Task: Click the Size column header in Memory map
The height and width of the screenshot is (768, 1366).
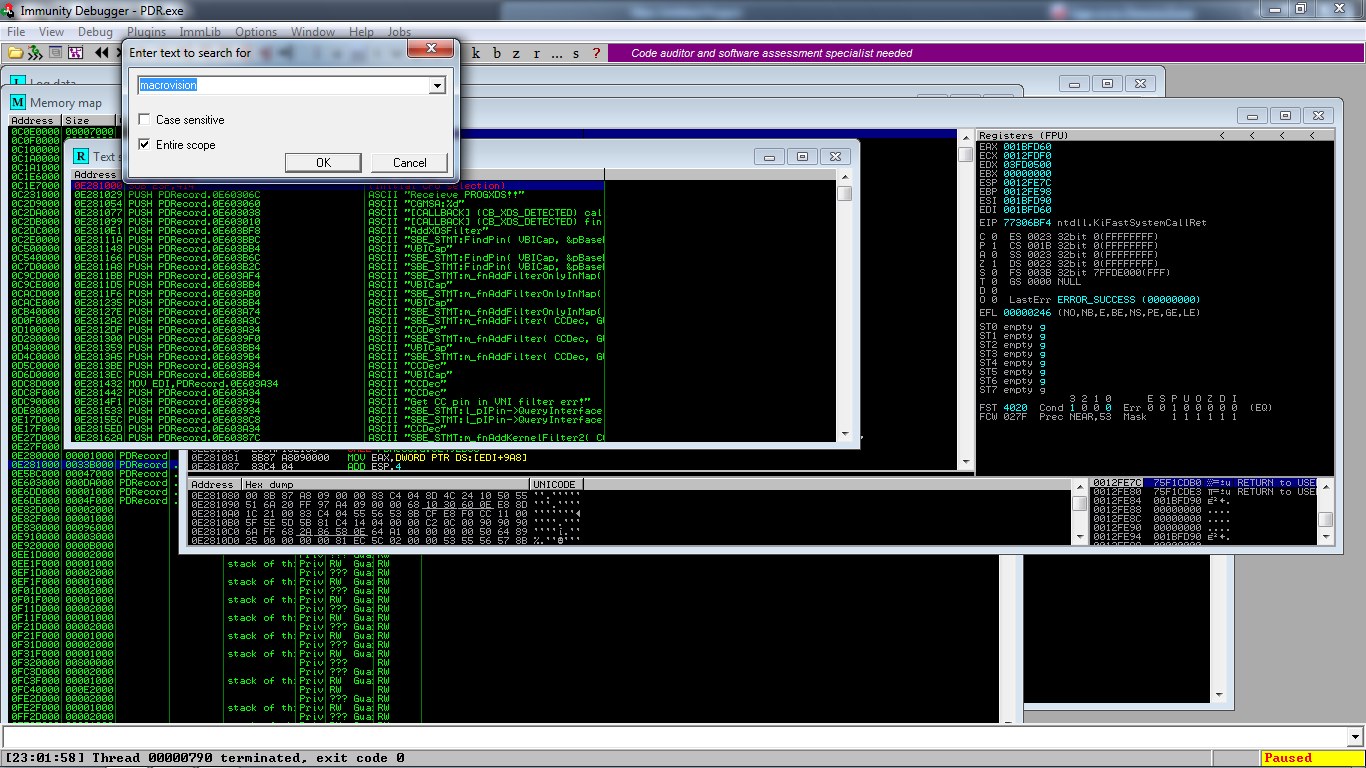Action: 88,120
